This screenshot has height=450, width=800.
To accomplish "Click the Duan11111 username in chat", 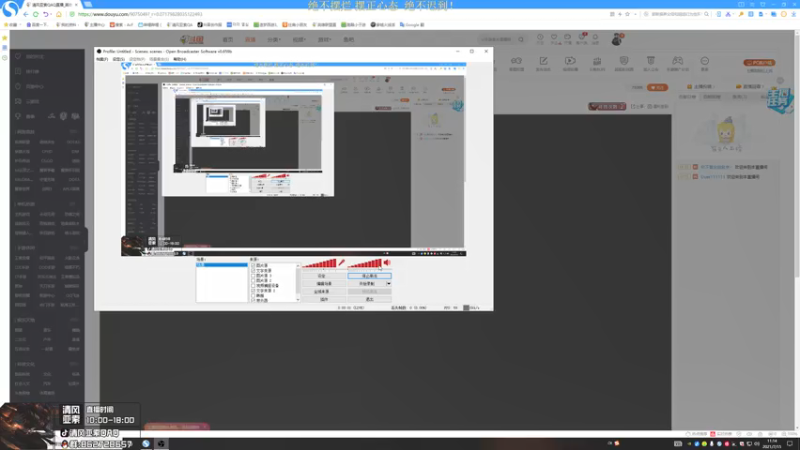I will (712, 177).
